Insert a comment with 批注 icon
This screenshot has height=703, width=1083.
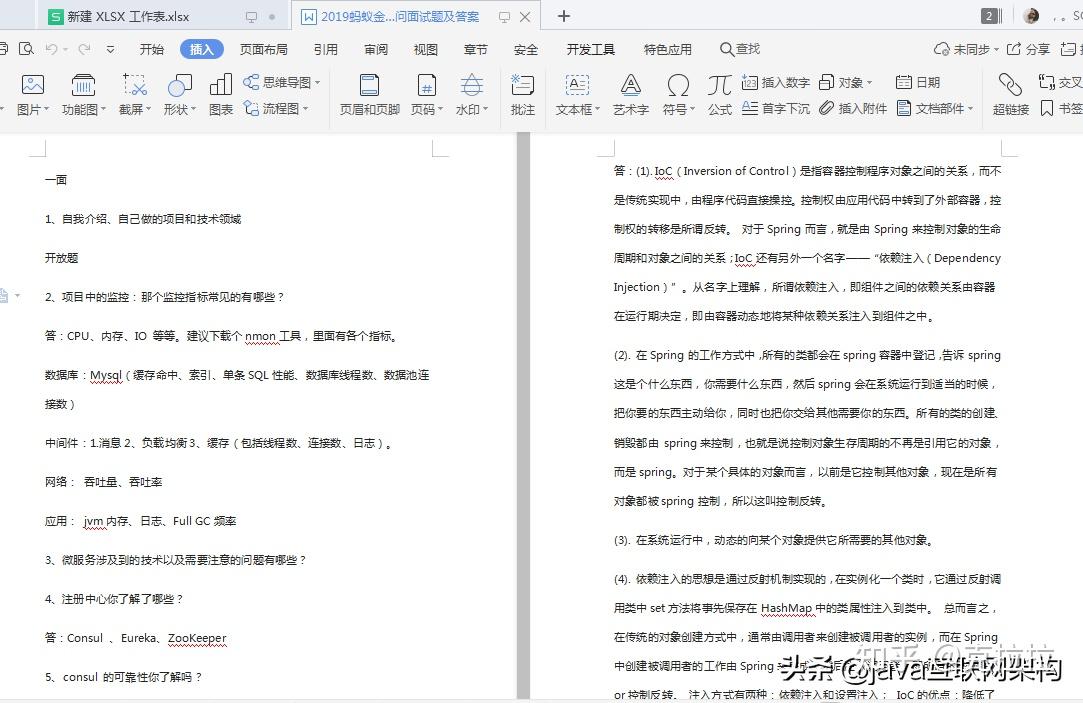coord(522,95)
